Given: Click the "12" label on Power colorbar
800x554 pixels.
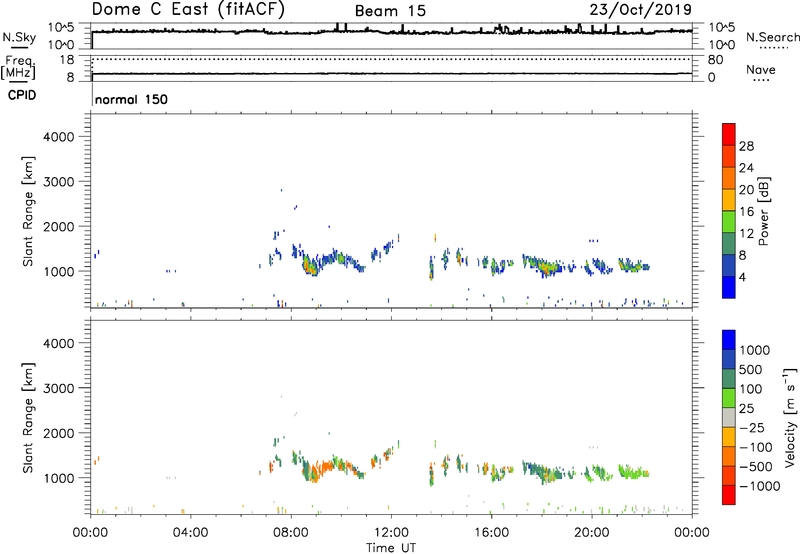Looking at the screenshot, I should (746, 234).
